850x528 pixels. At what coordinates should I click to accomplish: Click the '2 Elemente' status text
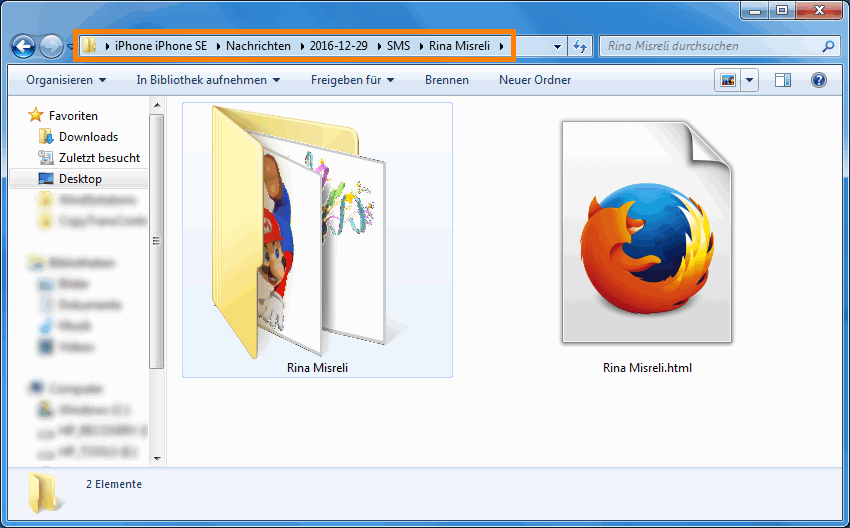[x=114, y=484]
